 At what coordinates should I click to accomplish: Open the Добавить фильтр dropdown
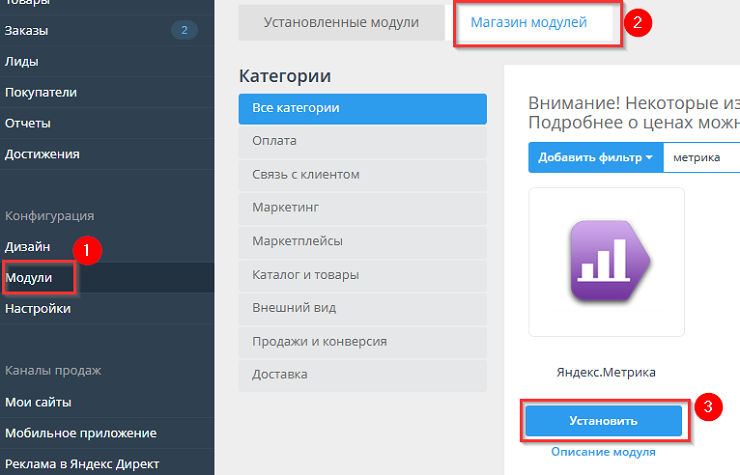(595, 158)
